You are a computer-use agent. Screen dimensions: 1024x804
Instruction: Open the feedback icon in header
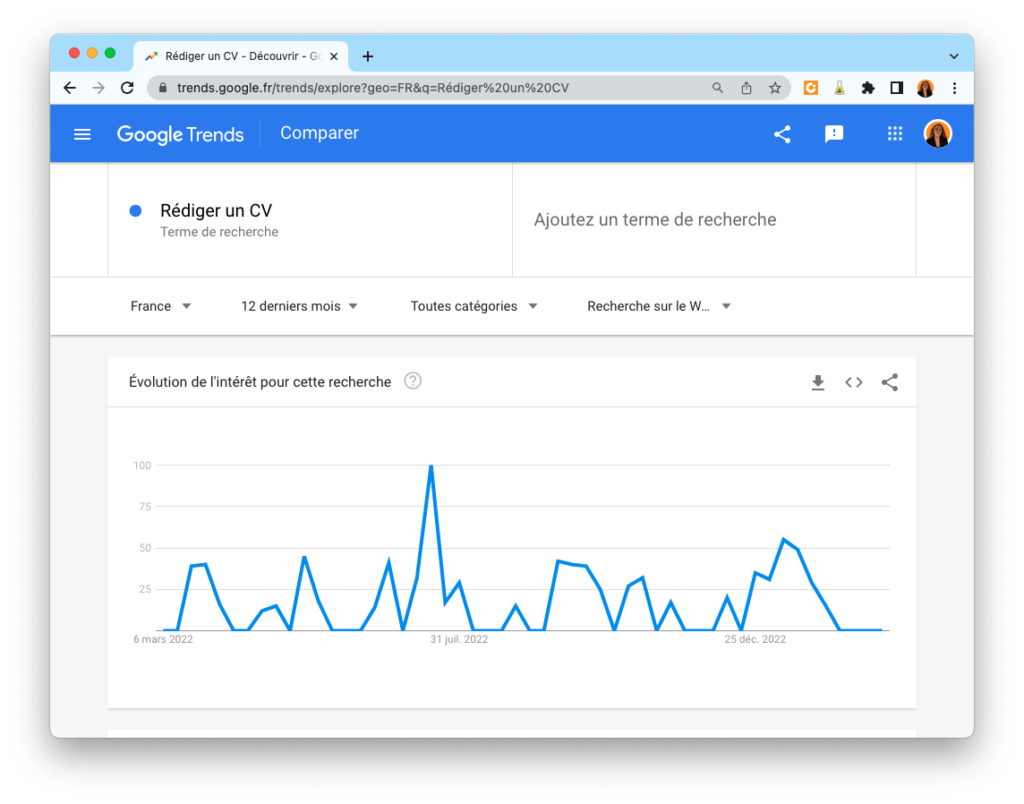(834, 135)
